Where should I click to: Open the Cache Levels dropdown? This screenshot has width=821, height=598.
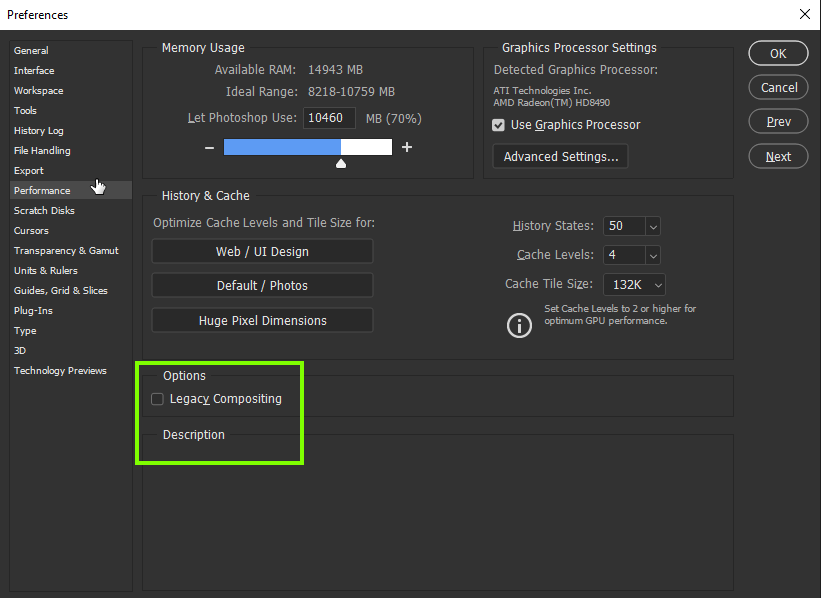(652, 255)
